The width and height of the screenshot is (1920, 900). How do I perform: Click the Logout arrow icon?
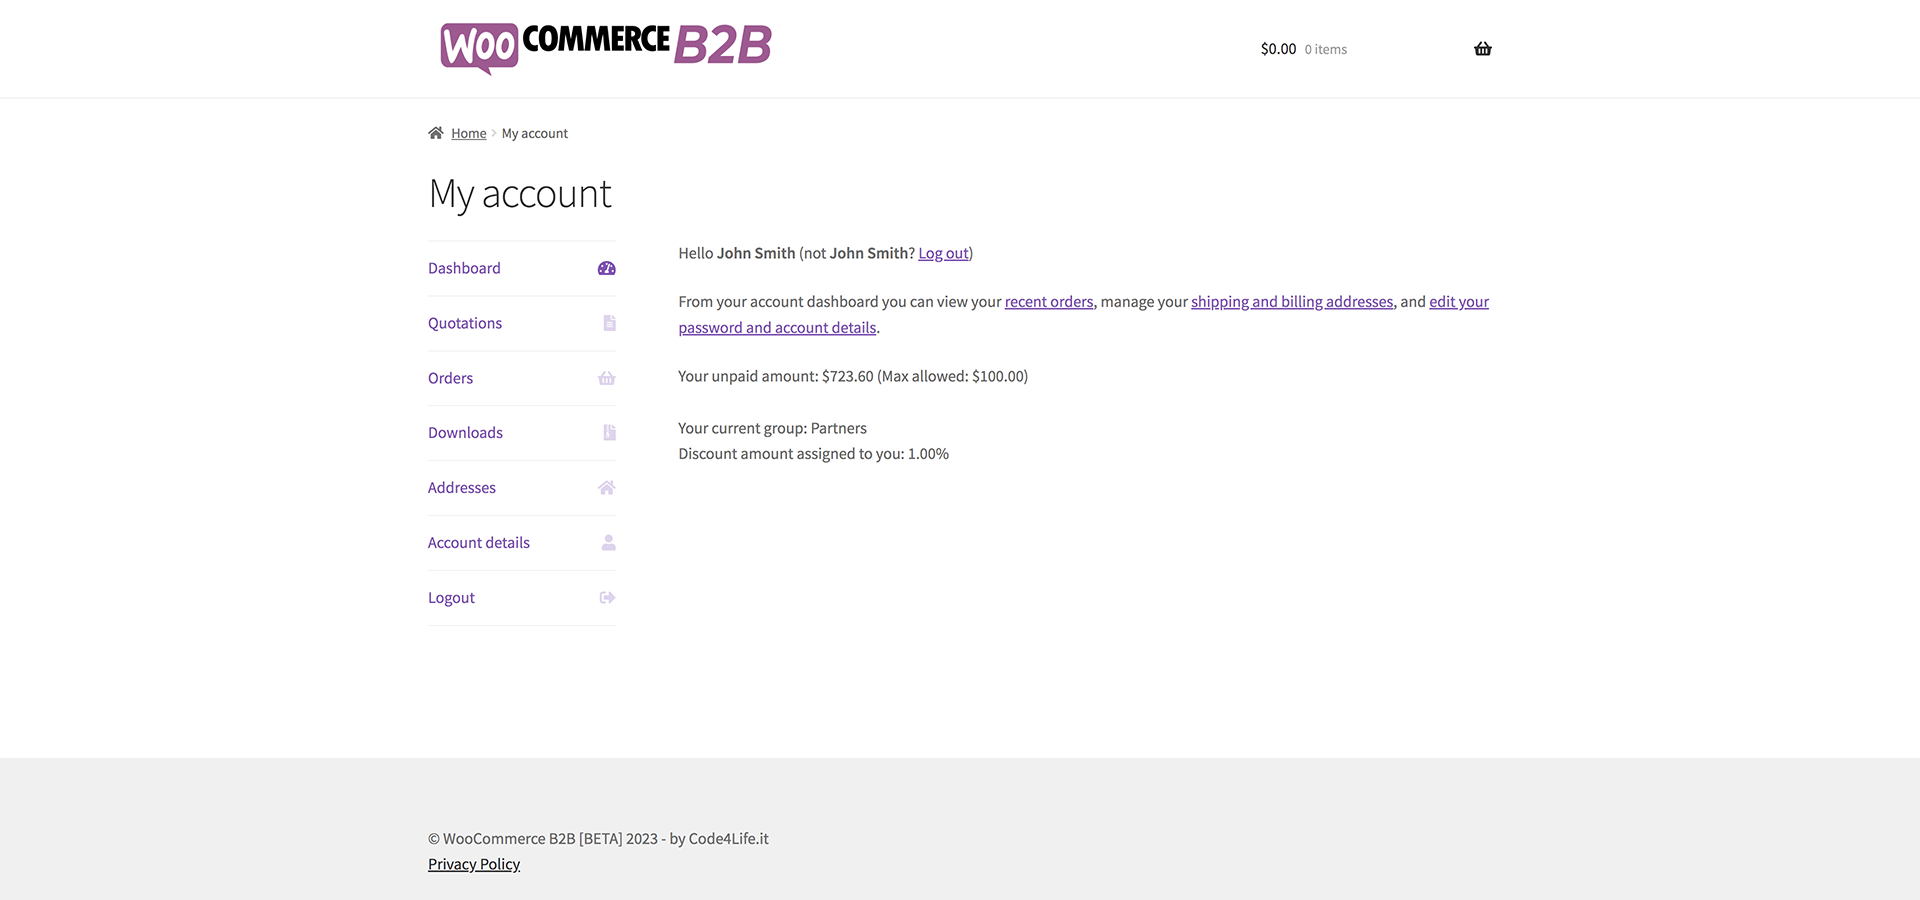click(x=607, y=598)
